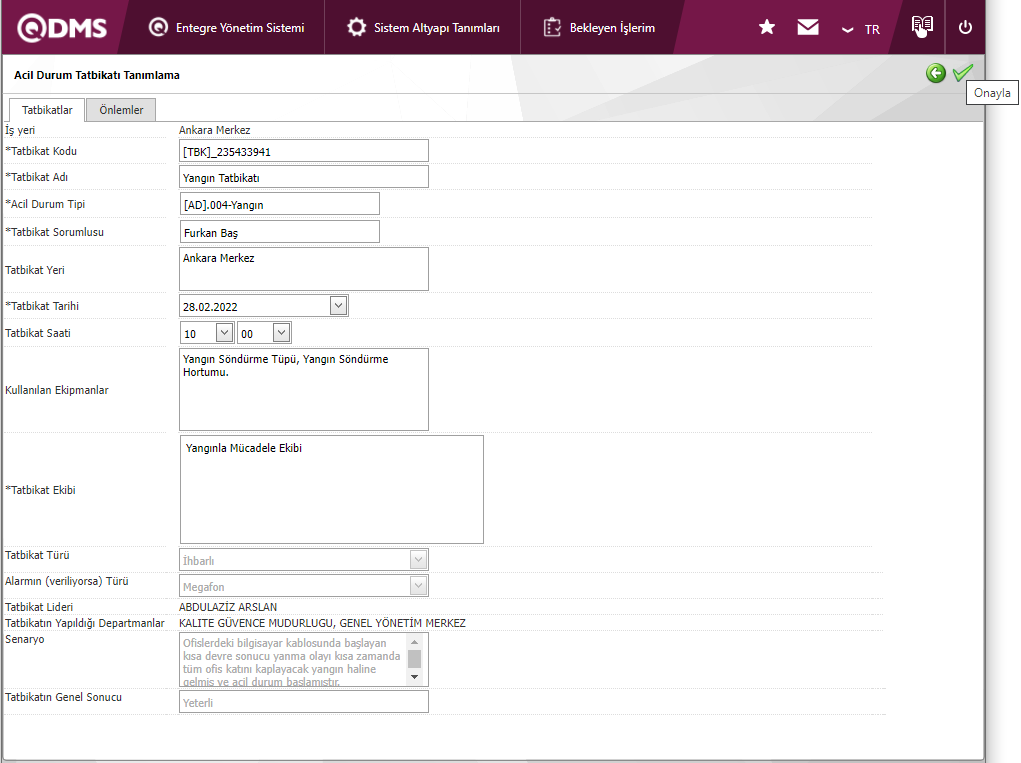
Task: Click the Tatbikat Adı input field
Action: point(303,177)
